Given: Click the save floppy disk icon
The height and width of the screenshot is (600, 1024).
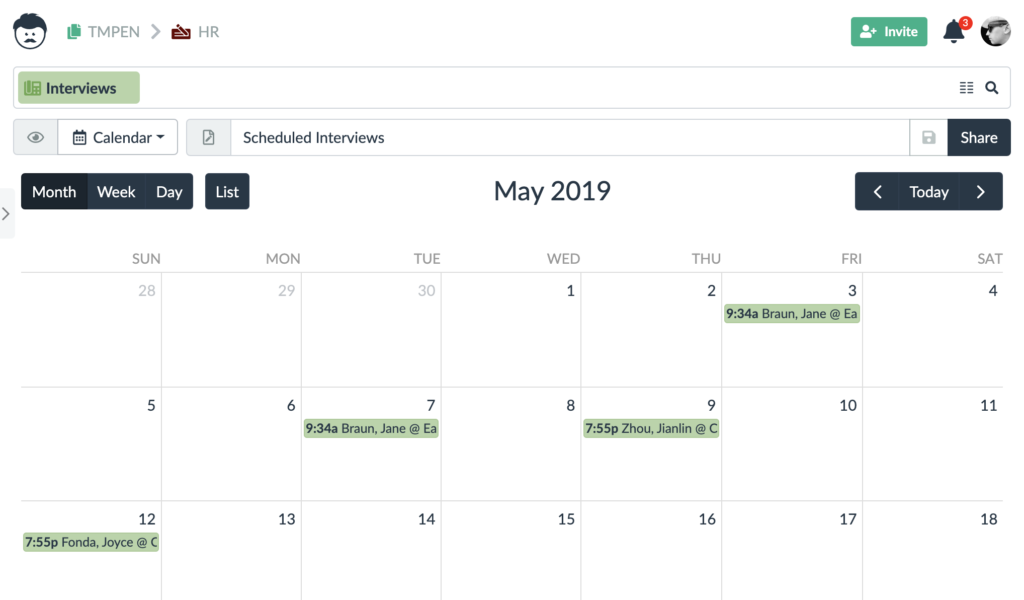Looking at the screenshot, I should click(928, 138).
